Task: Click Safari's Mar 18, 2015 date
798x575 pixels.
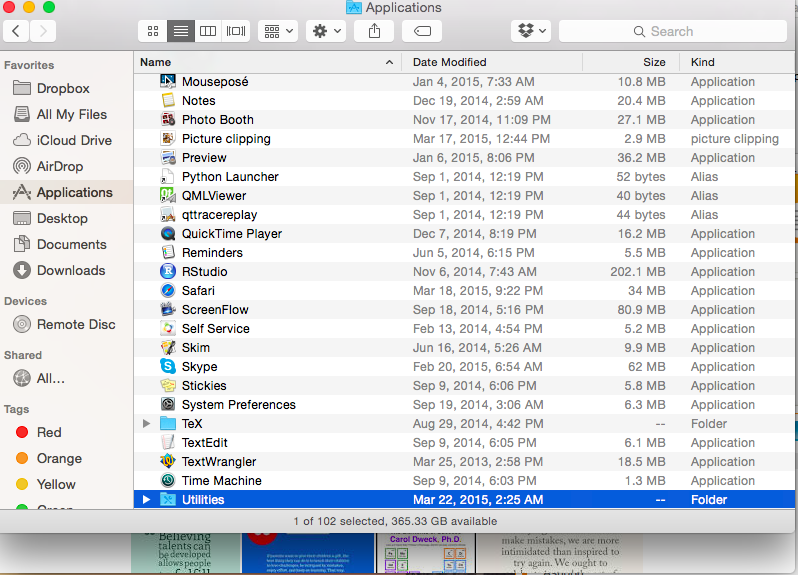Action: (x=478, y=291)
